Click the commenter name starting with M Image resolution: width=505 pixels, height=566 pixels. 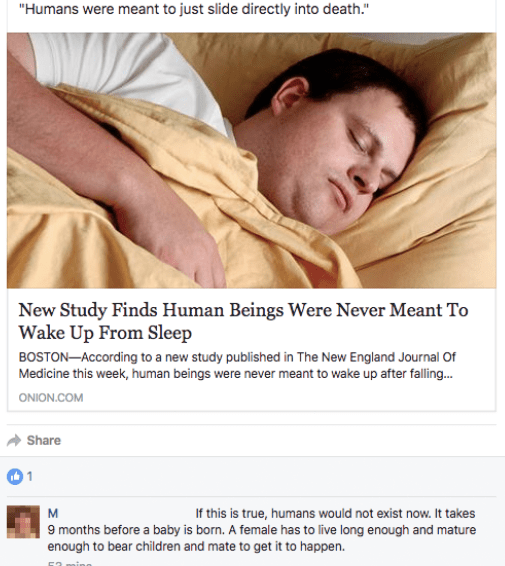[53, 513]
